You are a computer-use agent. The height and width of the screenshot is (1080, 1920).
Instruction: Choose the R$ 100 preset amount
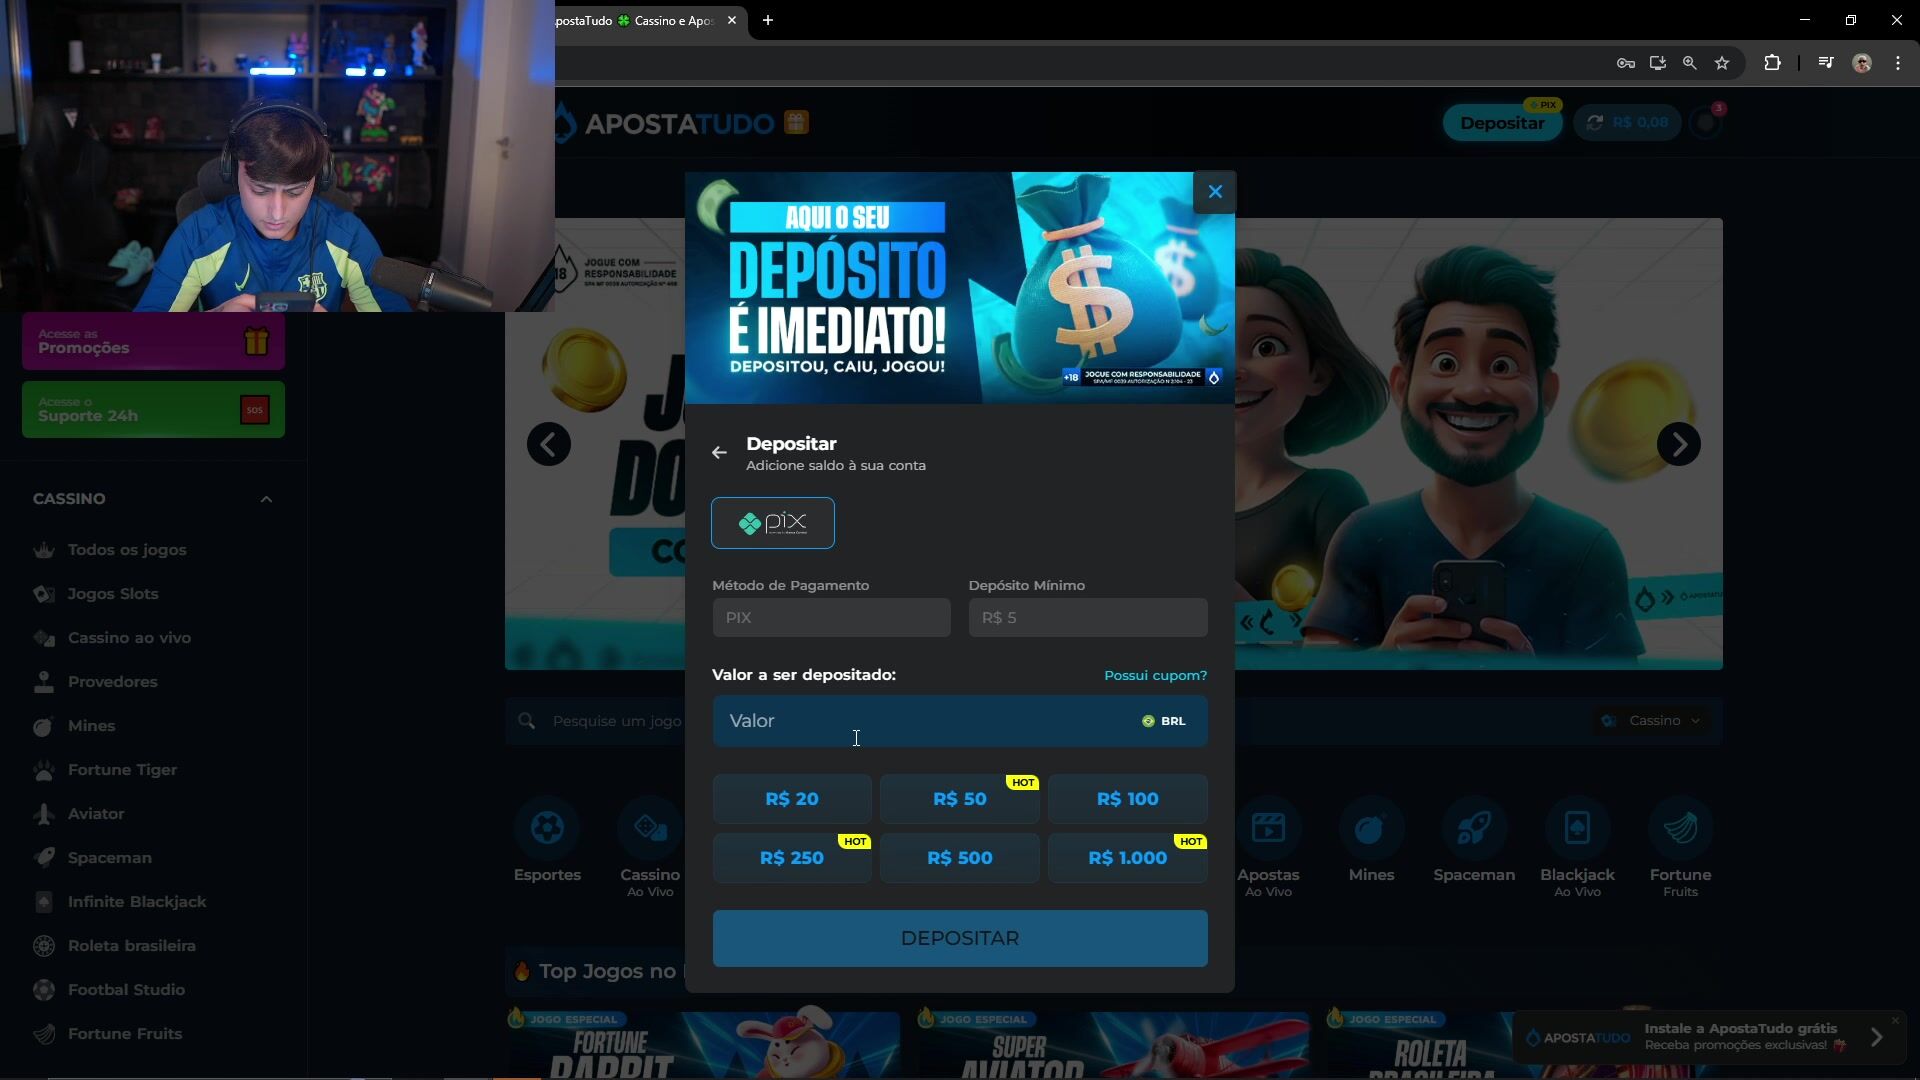[1128, 799]
